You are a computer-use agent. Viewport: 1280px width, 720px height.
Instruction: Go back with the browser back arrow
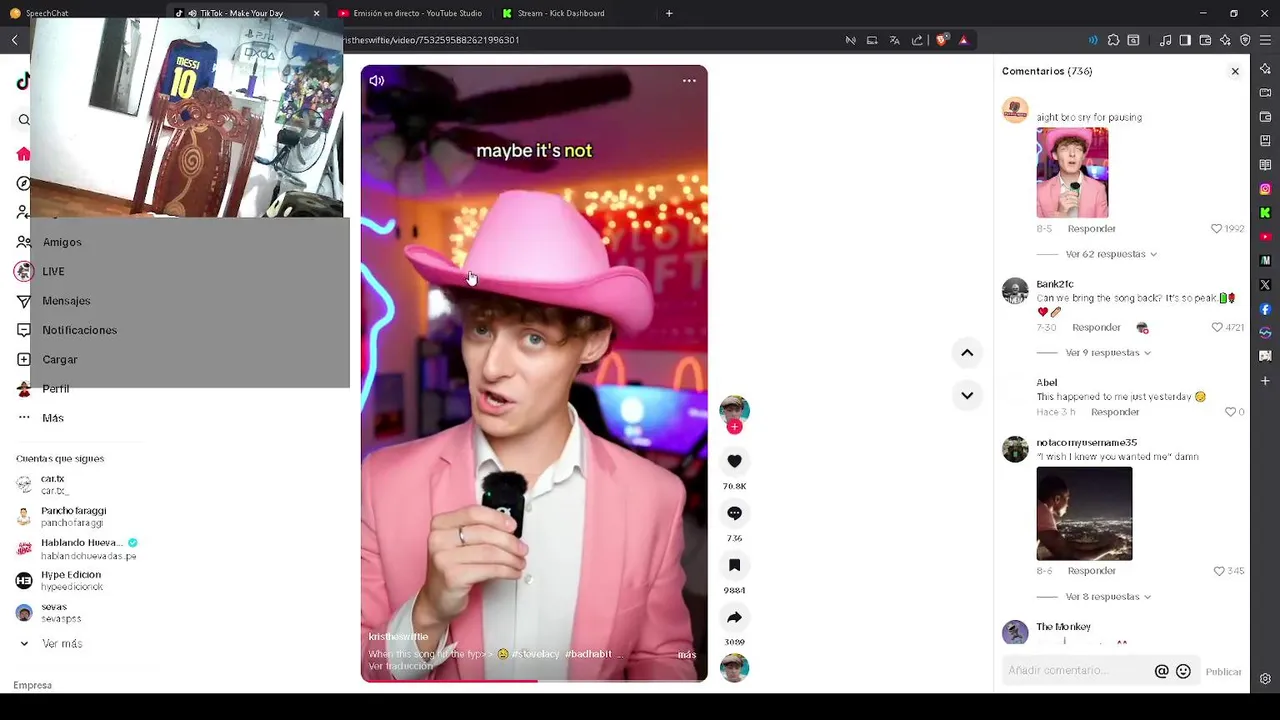(15, 40)
